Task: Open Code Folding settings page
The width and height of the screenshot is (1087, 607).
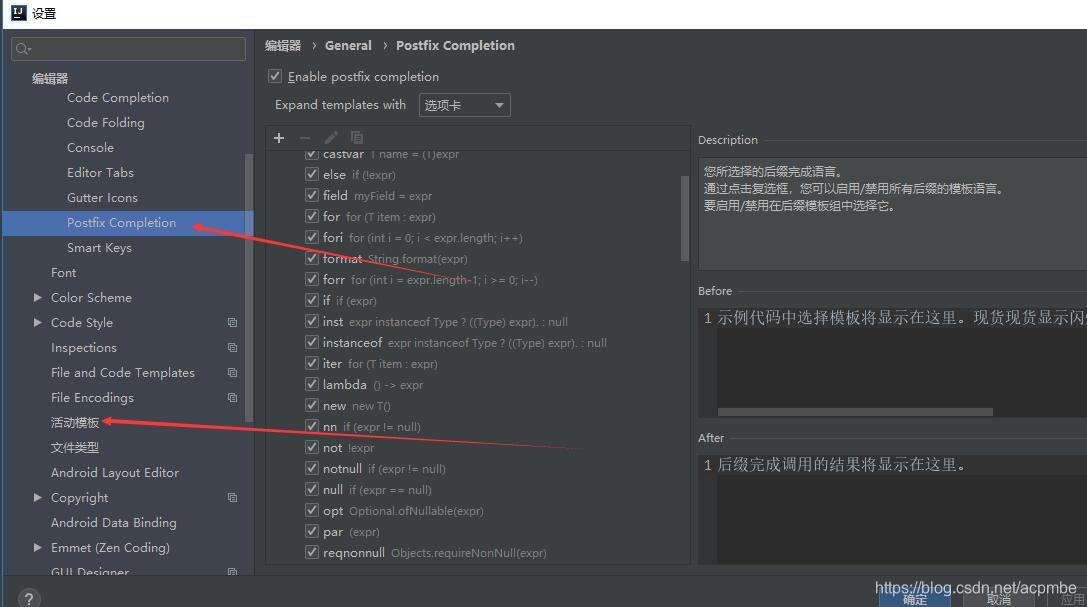Action: [x=105, y=123]
